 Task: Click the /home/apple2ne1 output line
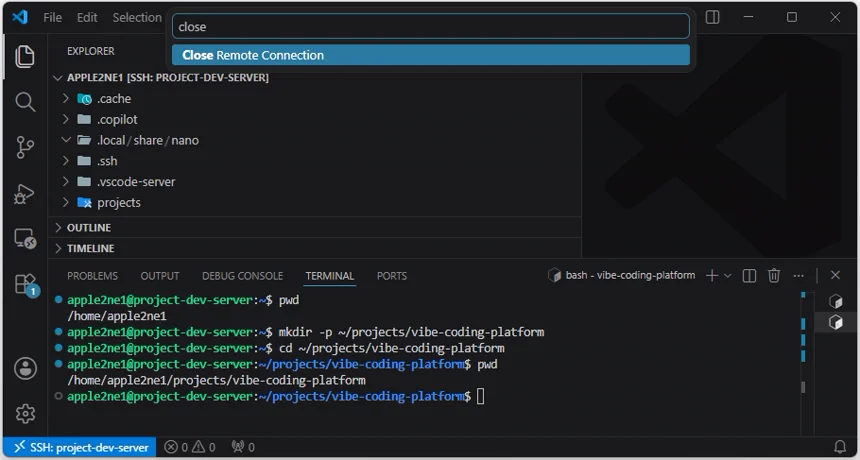[x=116, y=316]
